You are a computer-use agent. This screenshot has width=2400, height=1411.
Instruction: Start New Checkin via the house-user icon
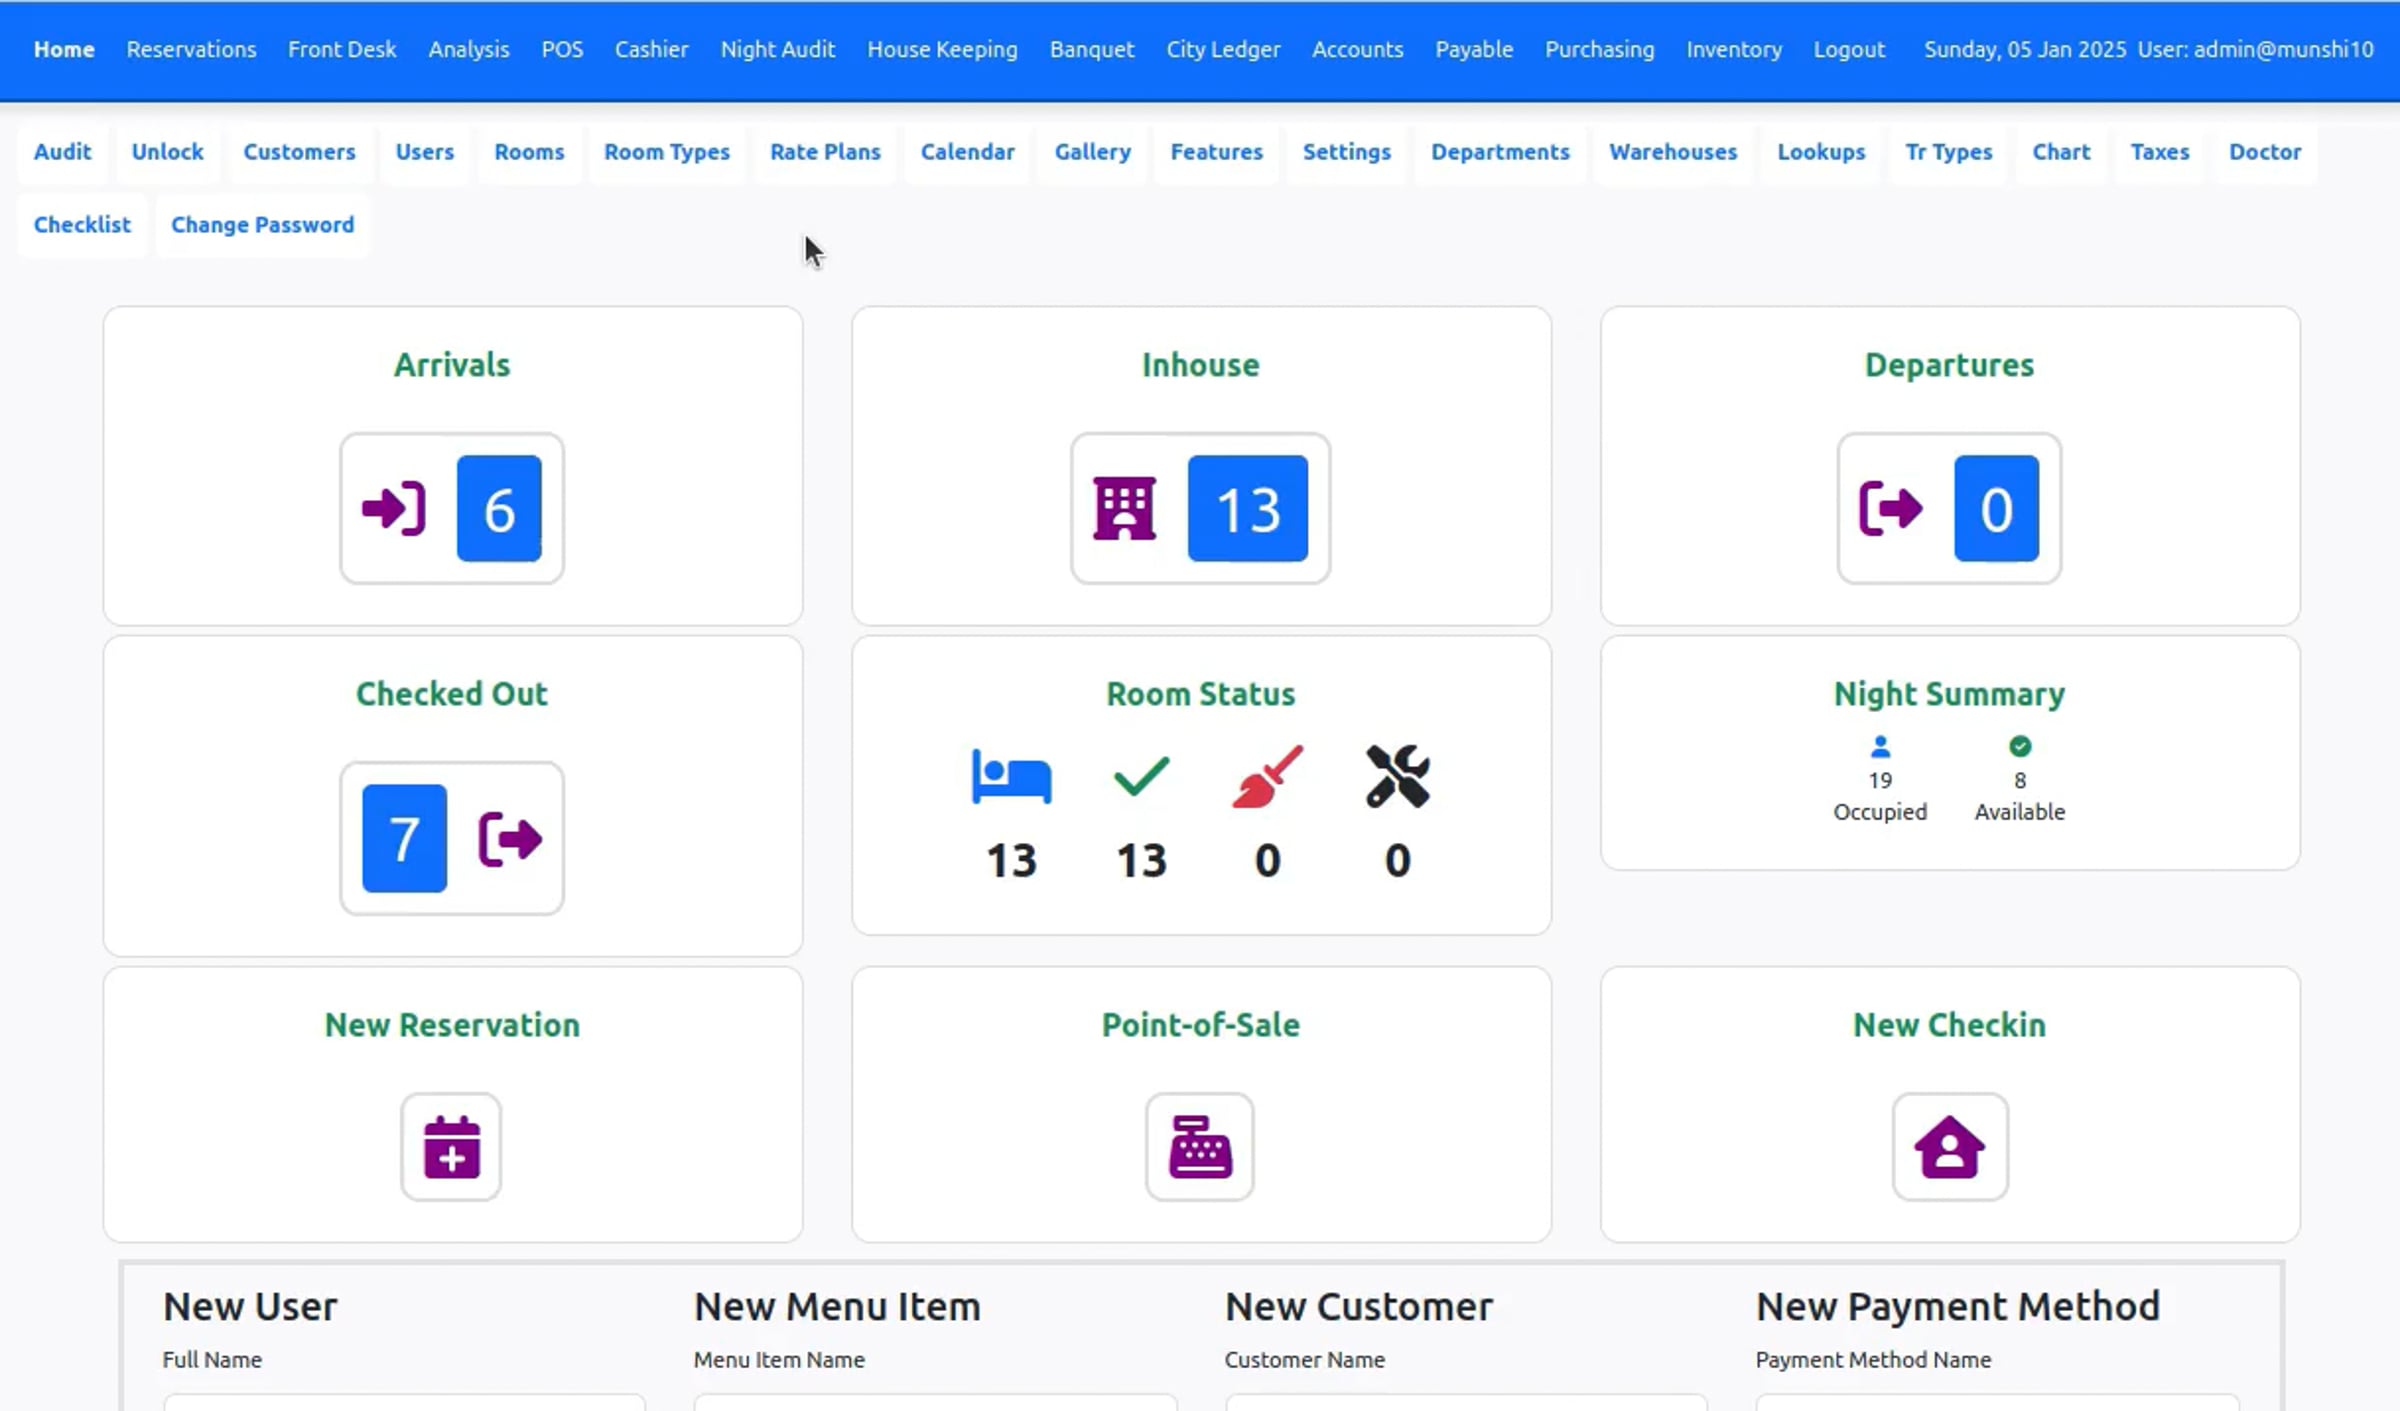[x=1949, y=1147]
